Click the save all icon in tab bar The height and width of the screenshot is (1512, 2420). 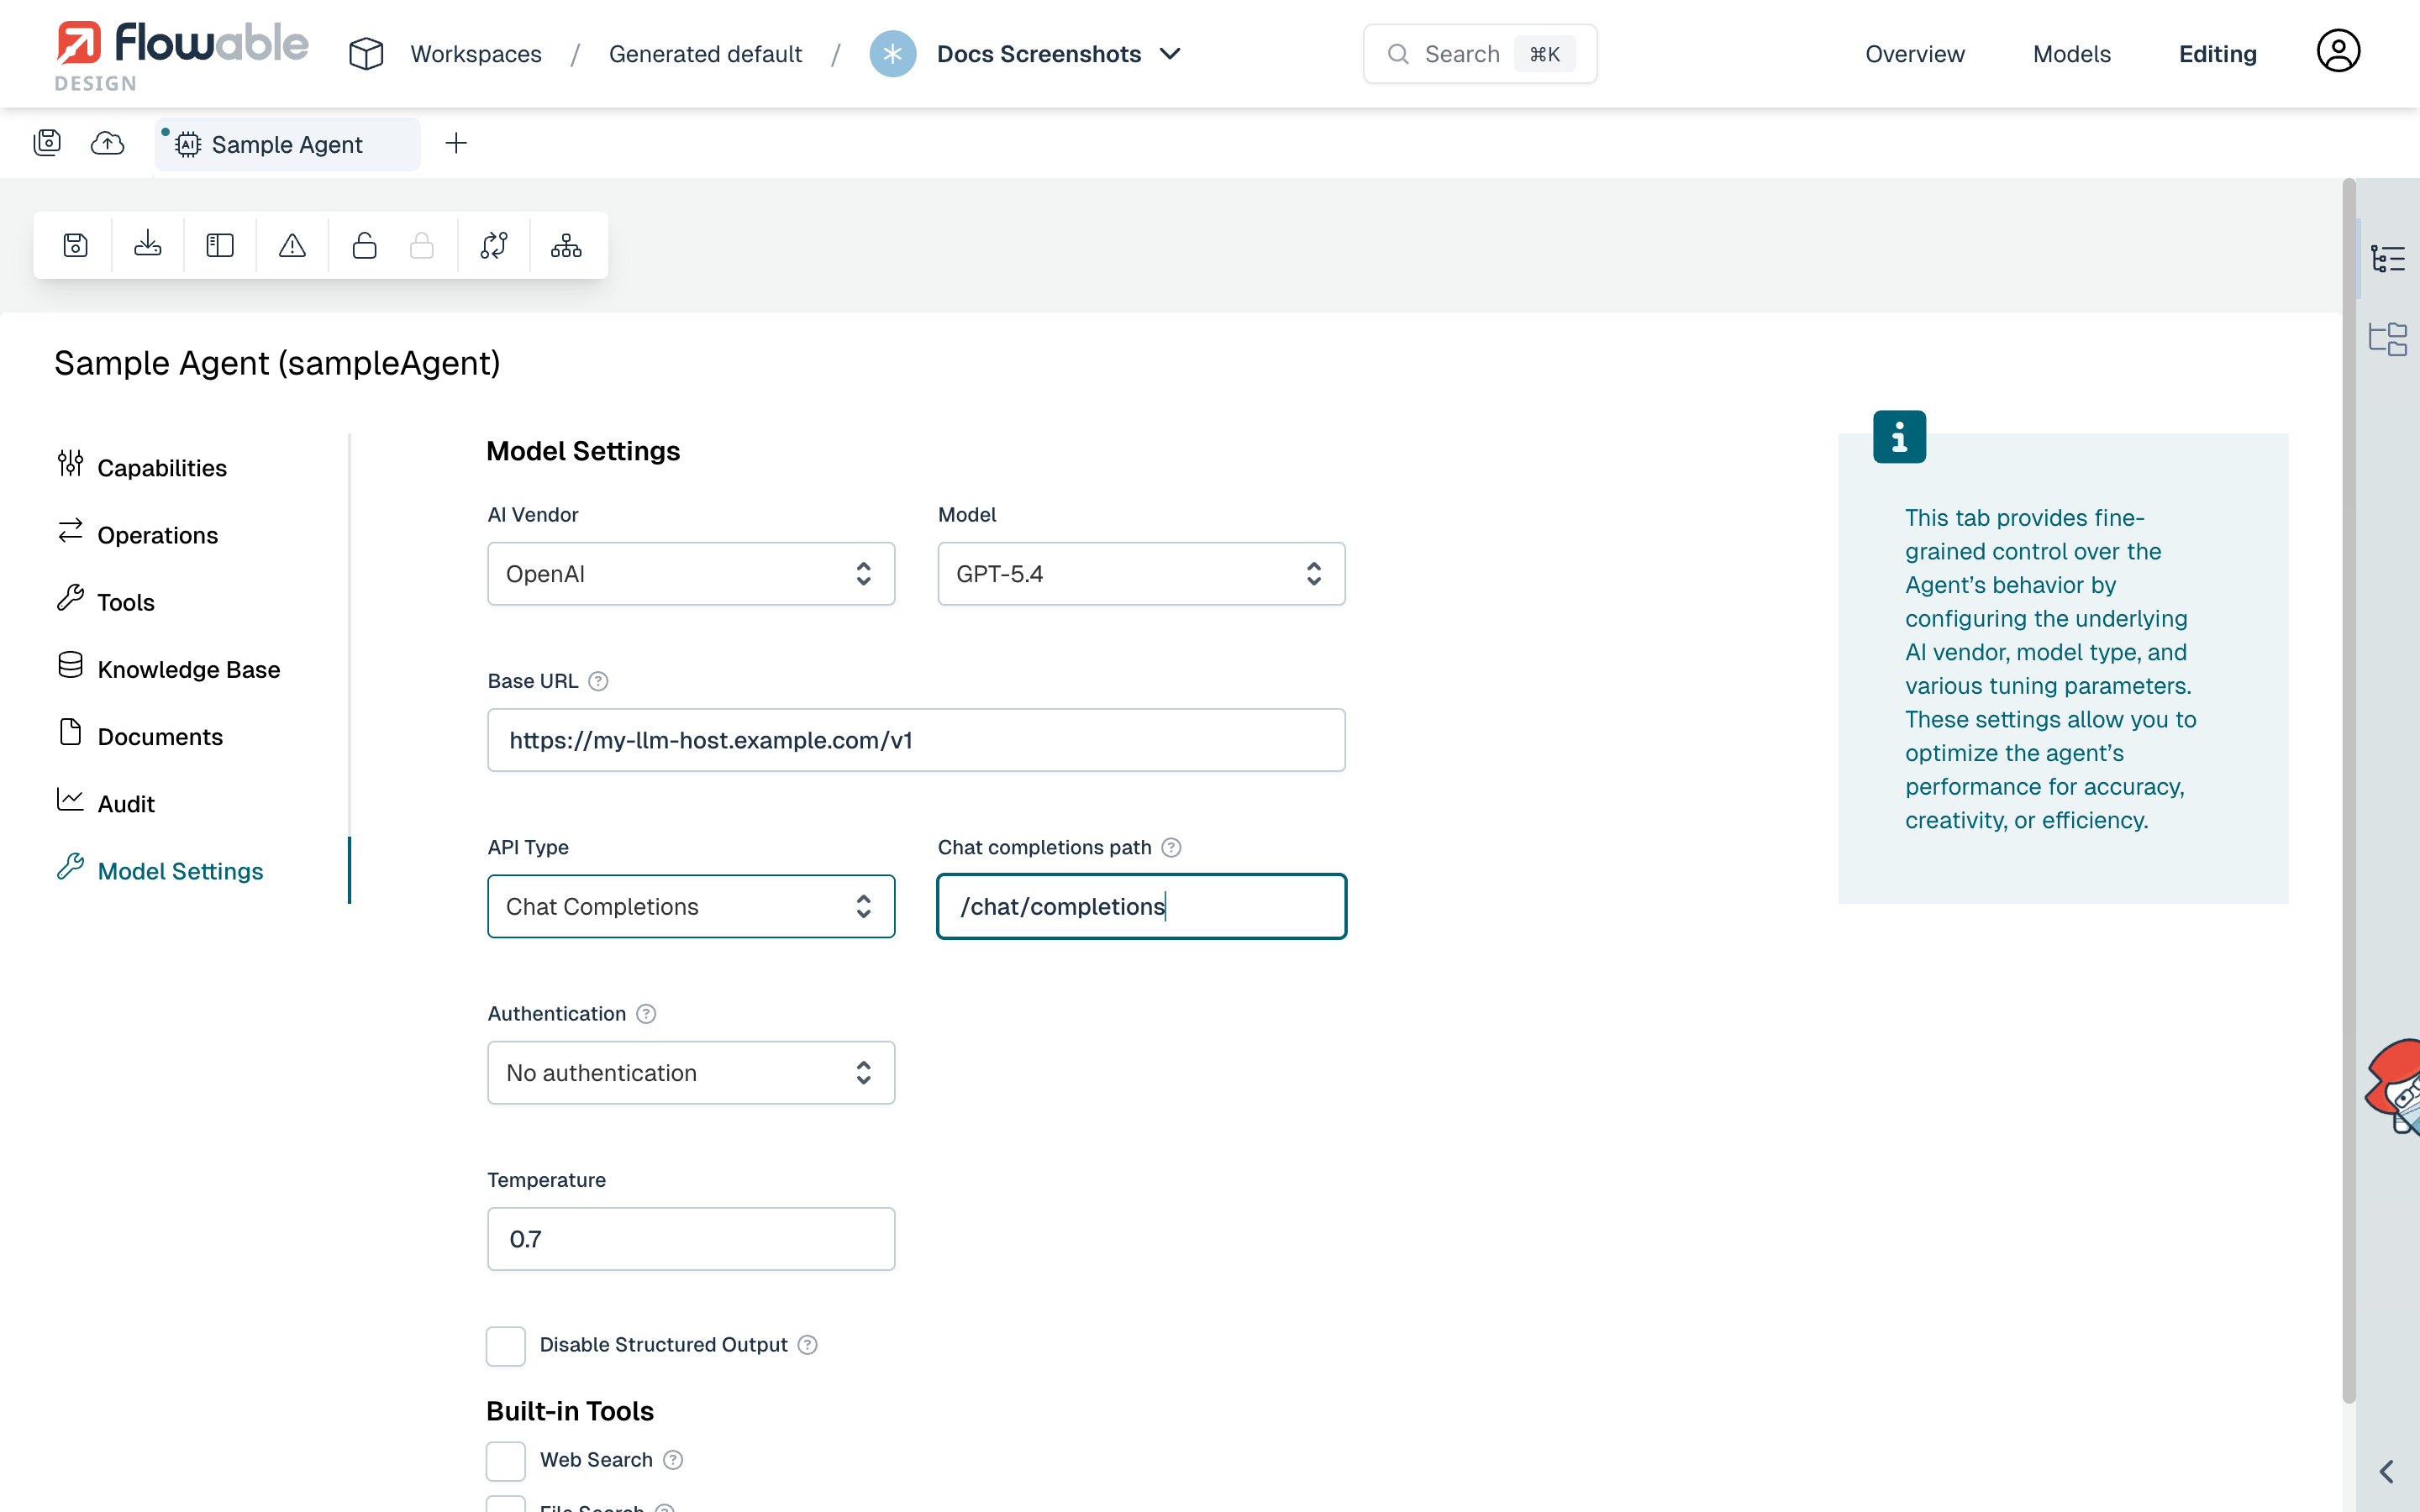click(x=47, y=143)
